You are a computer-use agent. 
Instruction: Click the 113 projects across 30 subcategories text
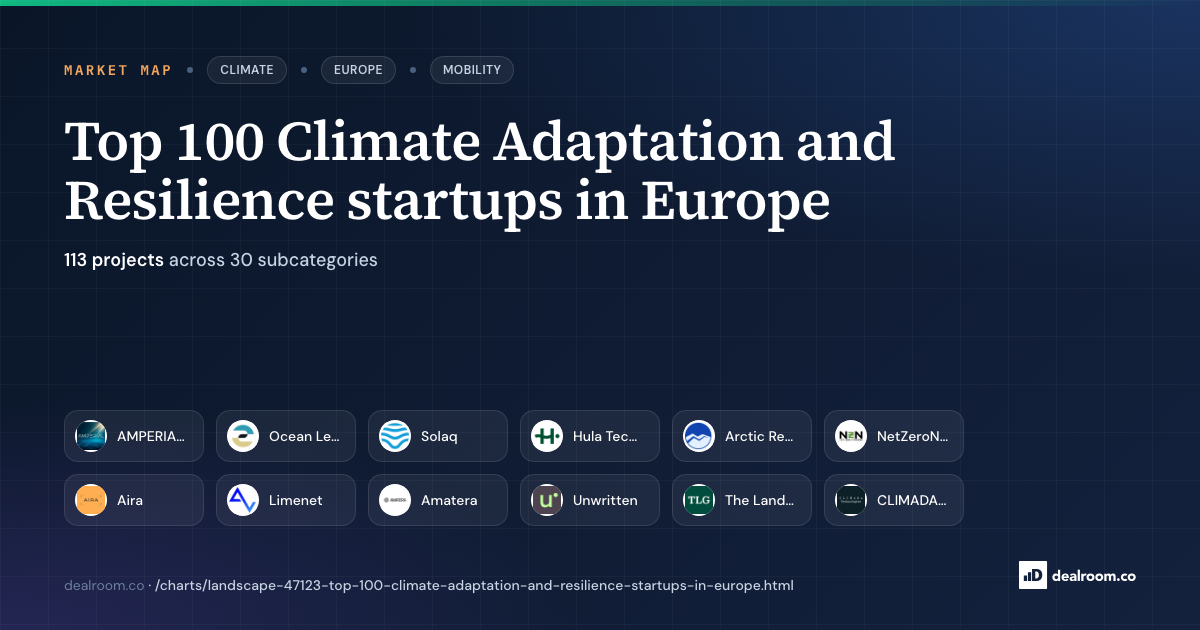pyautogui.click(x=221, y=260)
